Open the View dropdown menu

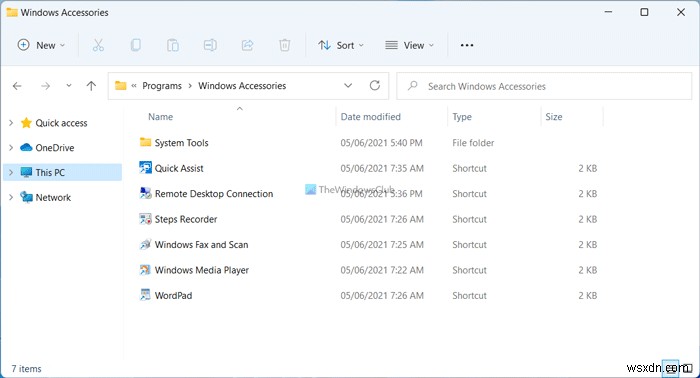[x=409, y=45]
